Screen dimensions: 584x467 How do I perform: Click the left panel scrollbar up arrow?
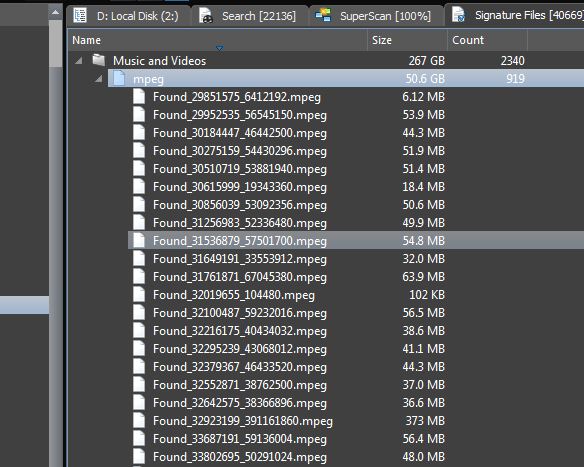pyautogui.click(x=55, y=12)
